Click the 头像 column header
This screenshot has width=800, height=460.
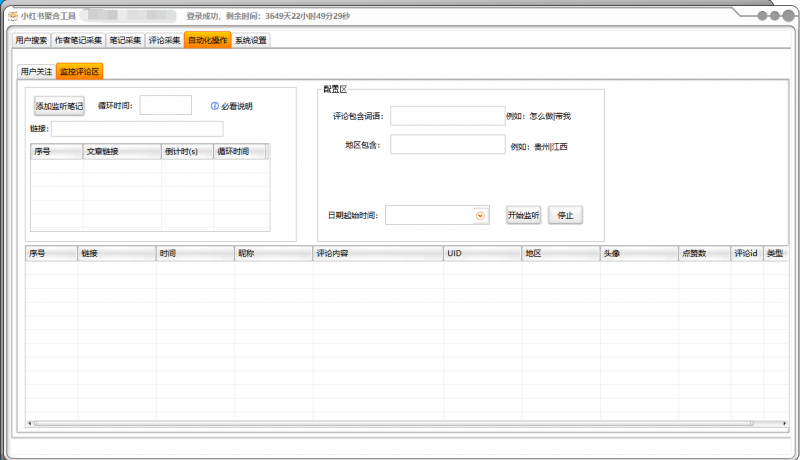pyautogui.click(x=639, y=253)
